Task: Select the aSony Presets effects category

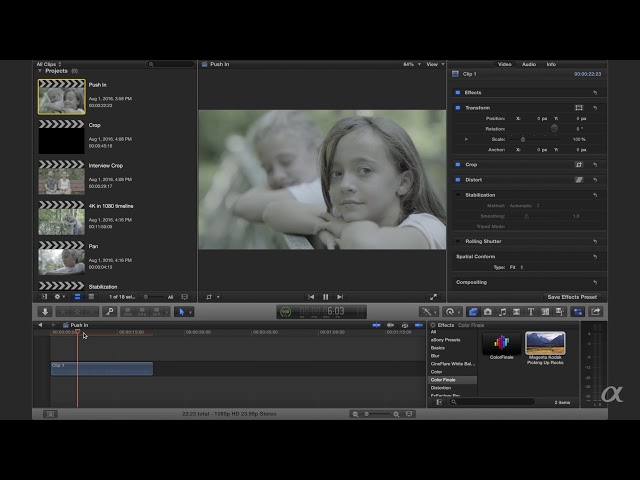Action: pos(445,340)
